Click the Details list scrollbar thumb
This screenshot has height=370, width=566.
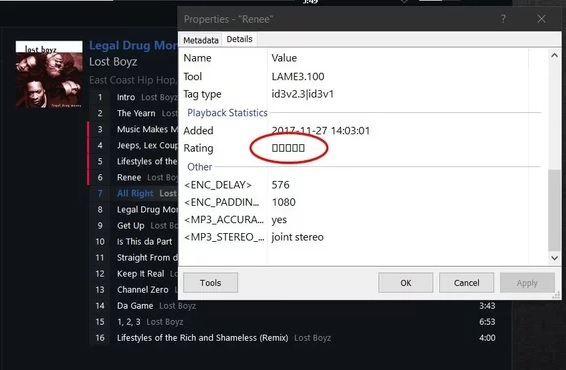pos(554,210)
